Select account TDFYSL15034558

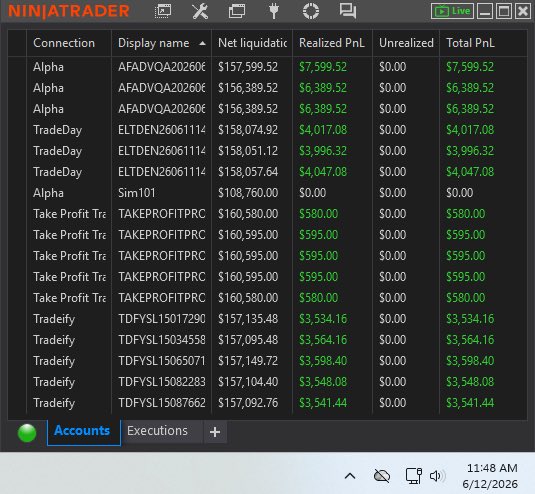162,340
